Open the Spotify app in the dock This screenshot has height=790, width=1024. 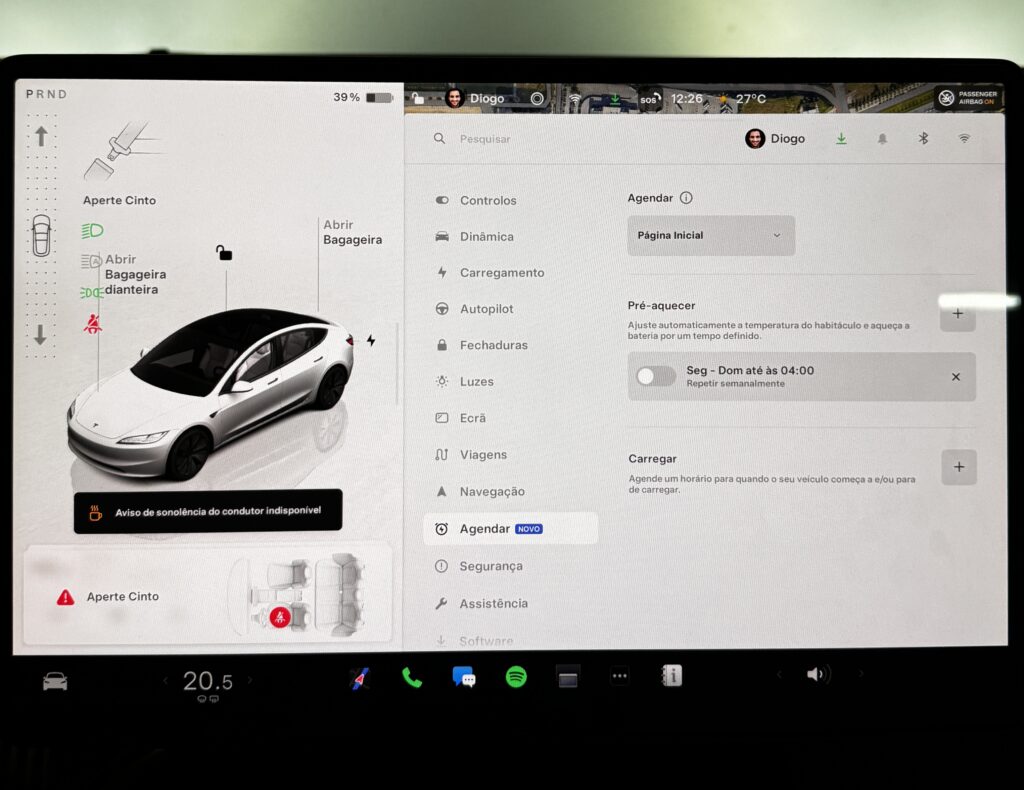516,677
